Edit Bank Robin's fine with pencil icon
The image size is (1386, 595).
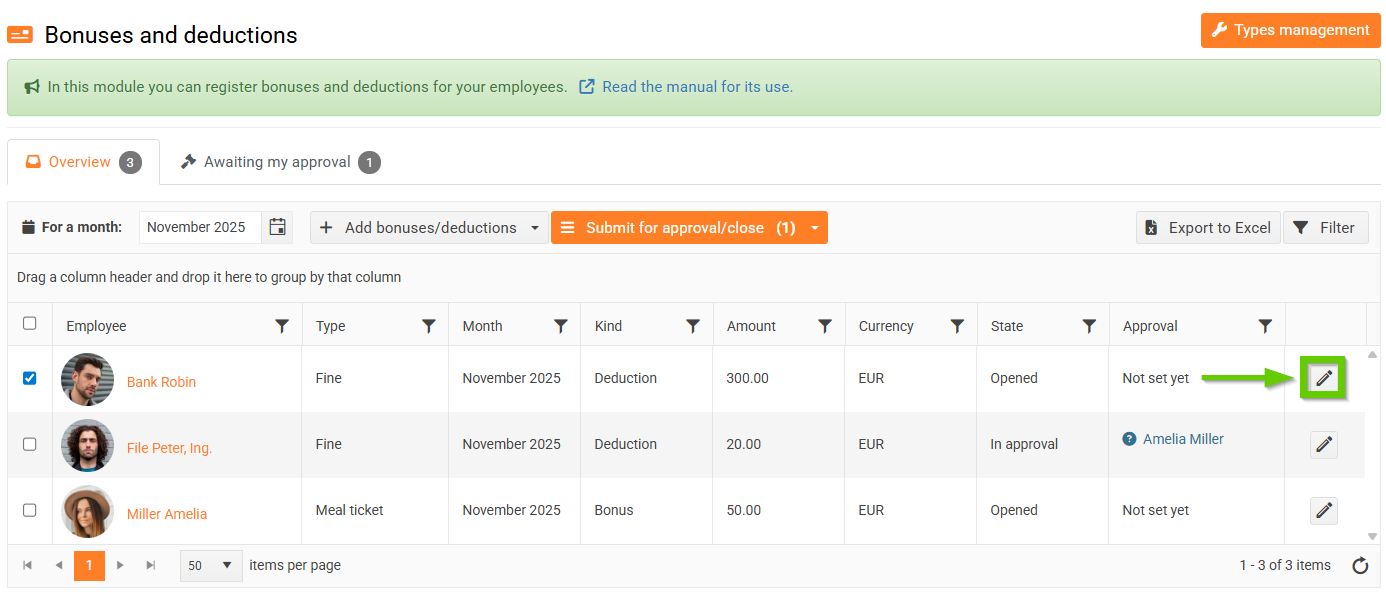point(1323,378)
